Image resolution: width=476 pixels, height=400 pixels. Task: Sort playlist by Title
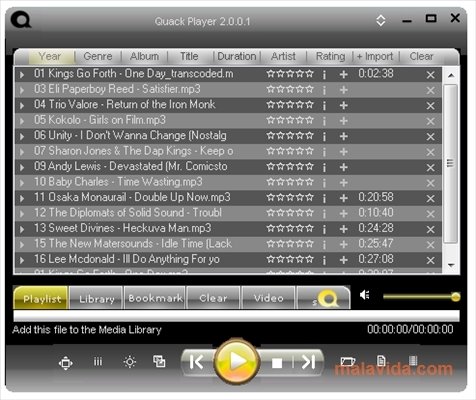click(189, 56)
